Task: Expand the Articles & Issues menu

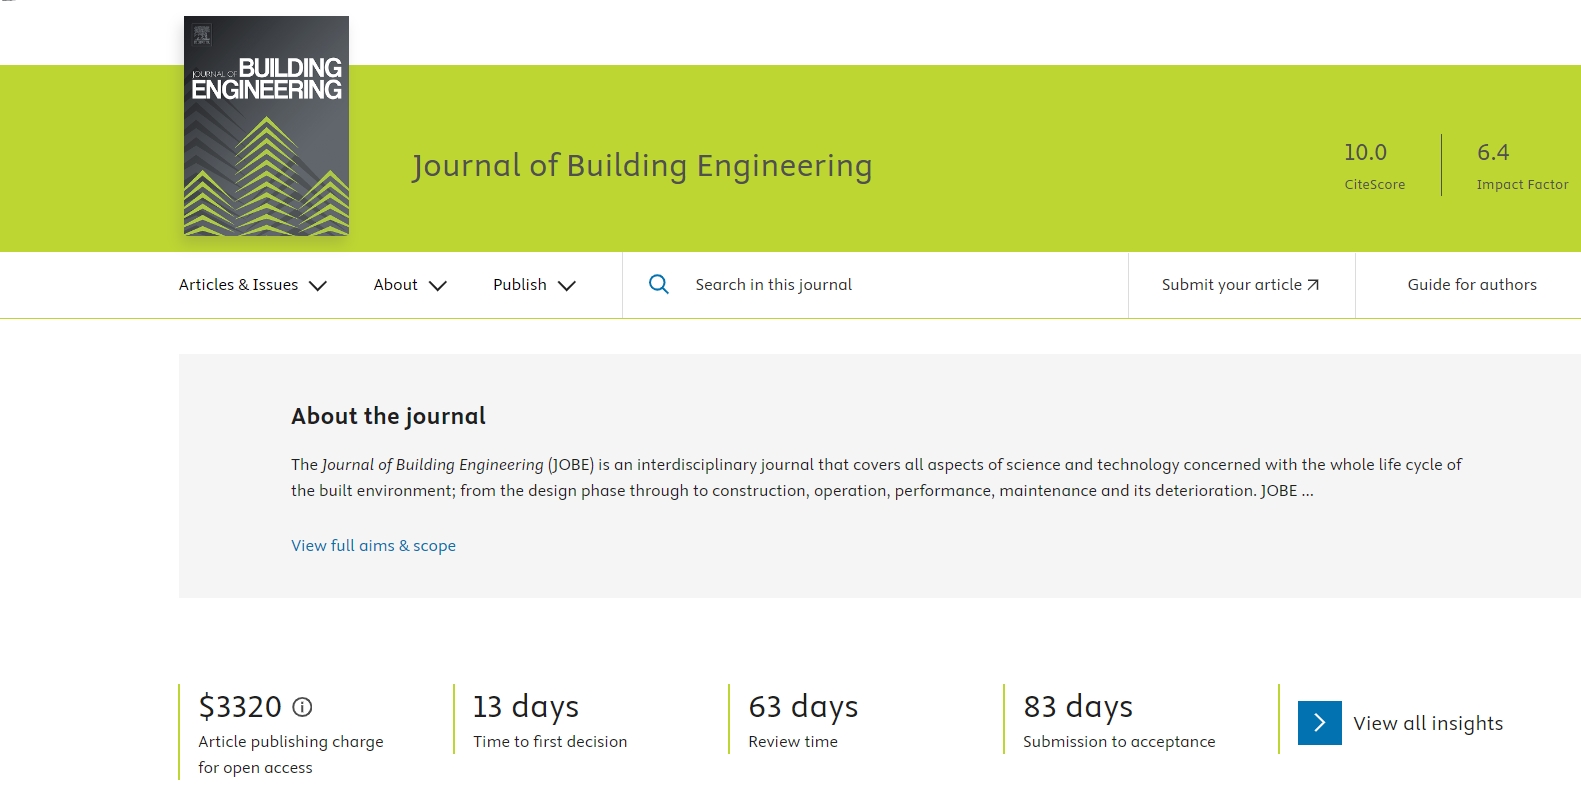Action: click(253, 285)
